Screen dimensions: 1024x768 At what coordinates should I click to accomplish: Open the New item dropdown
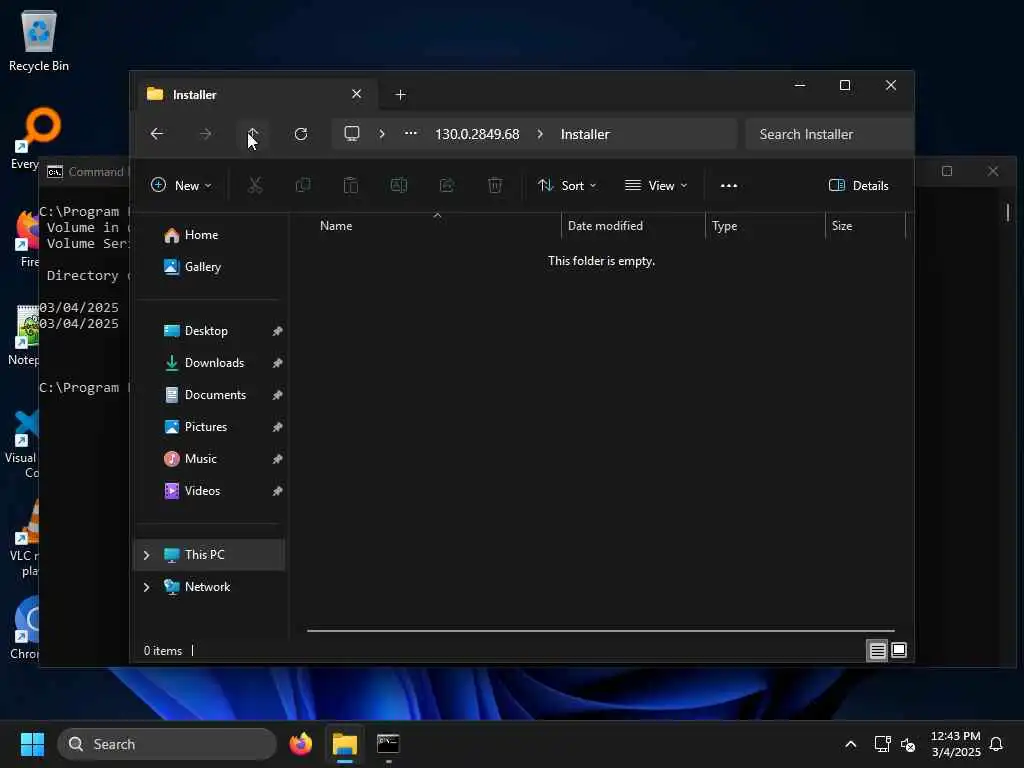coord(181,185)
